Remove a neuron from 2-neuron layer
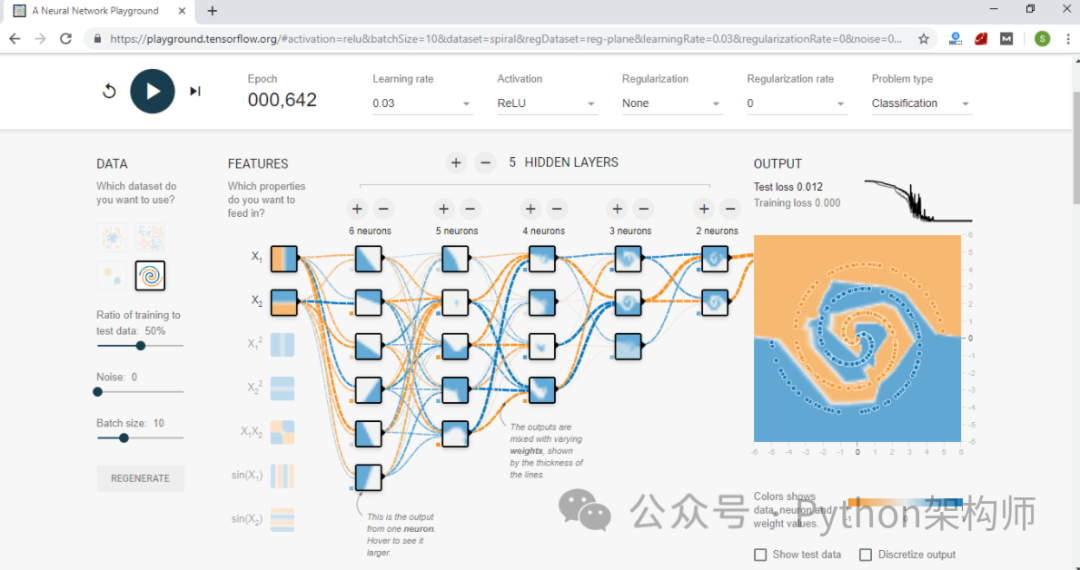The width and height of the screenshot is (1080, 570). (x=730, y=209)
